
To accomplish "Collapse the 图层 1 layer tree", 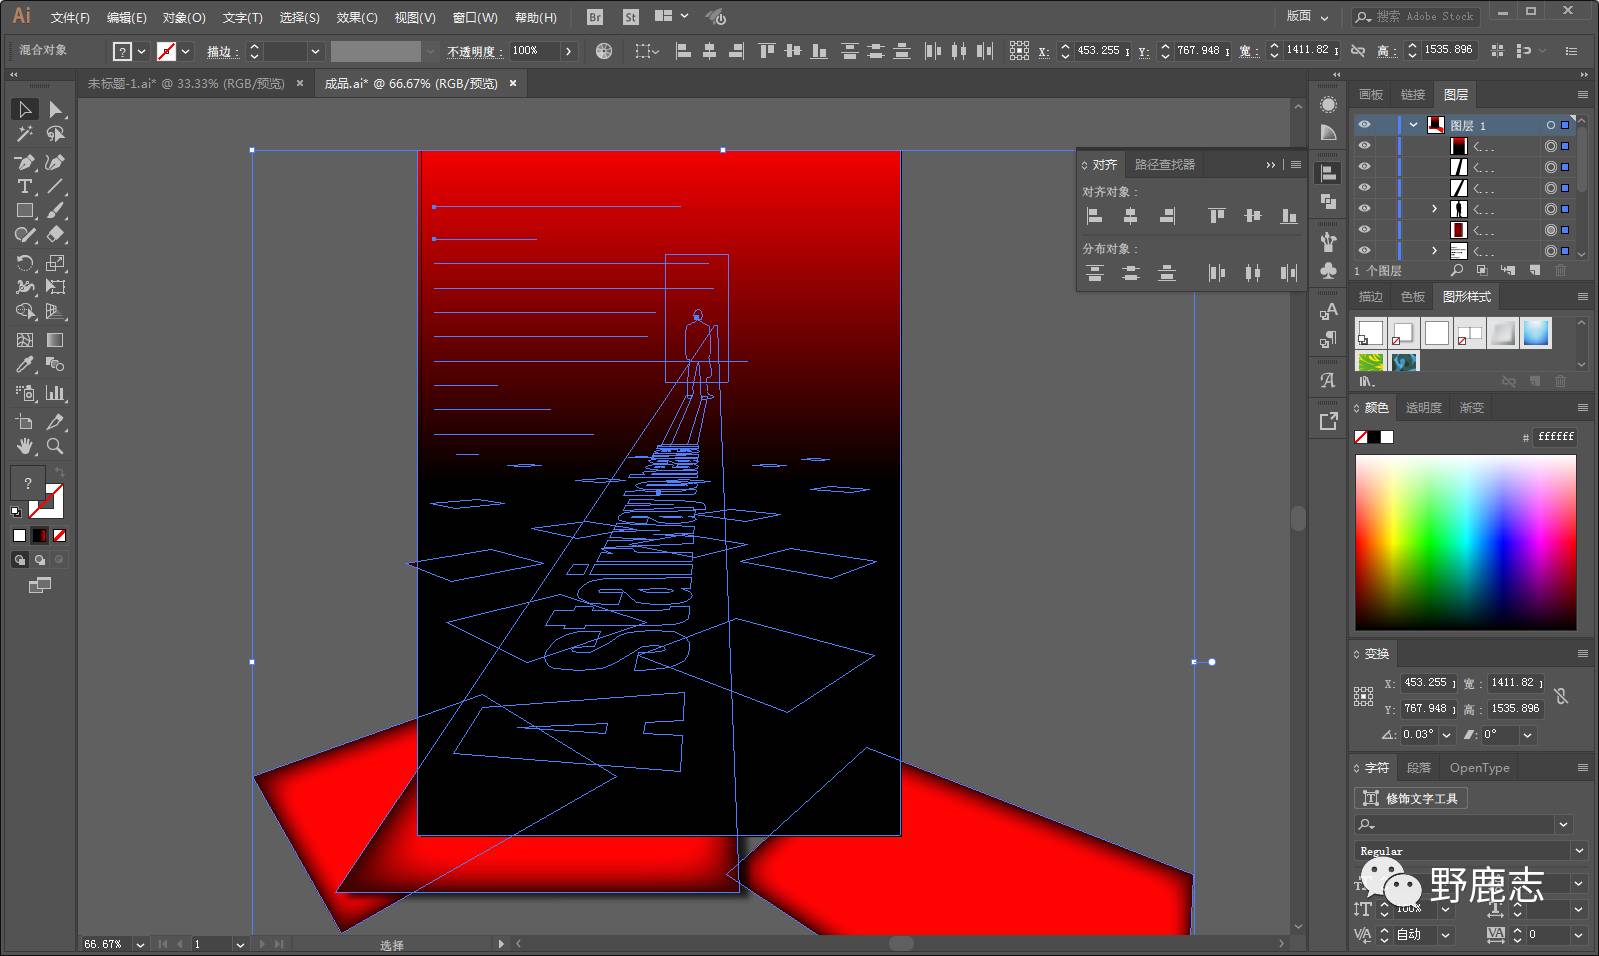I will point(1413,125).
